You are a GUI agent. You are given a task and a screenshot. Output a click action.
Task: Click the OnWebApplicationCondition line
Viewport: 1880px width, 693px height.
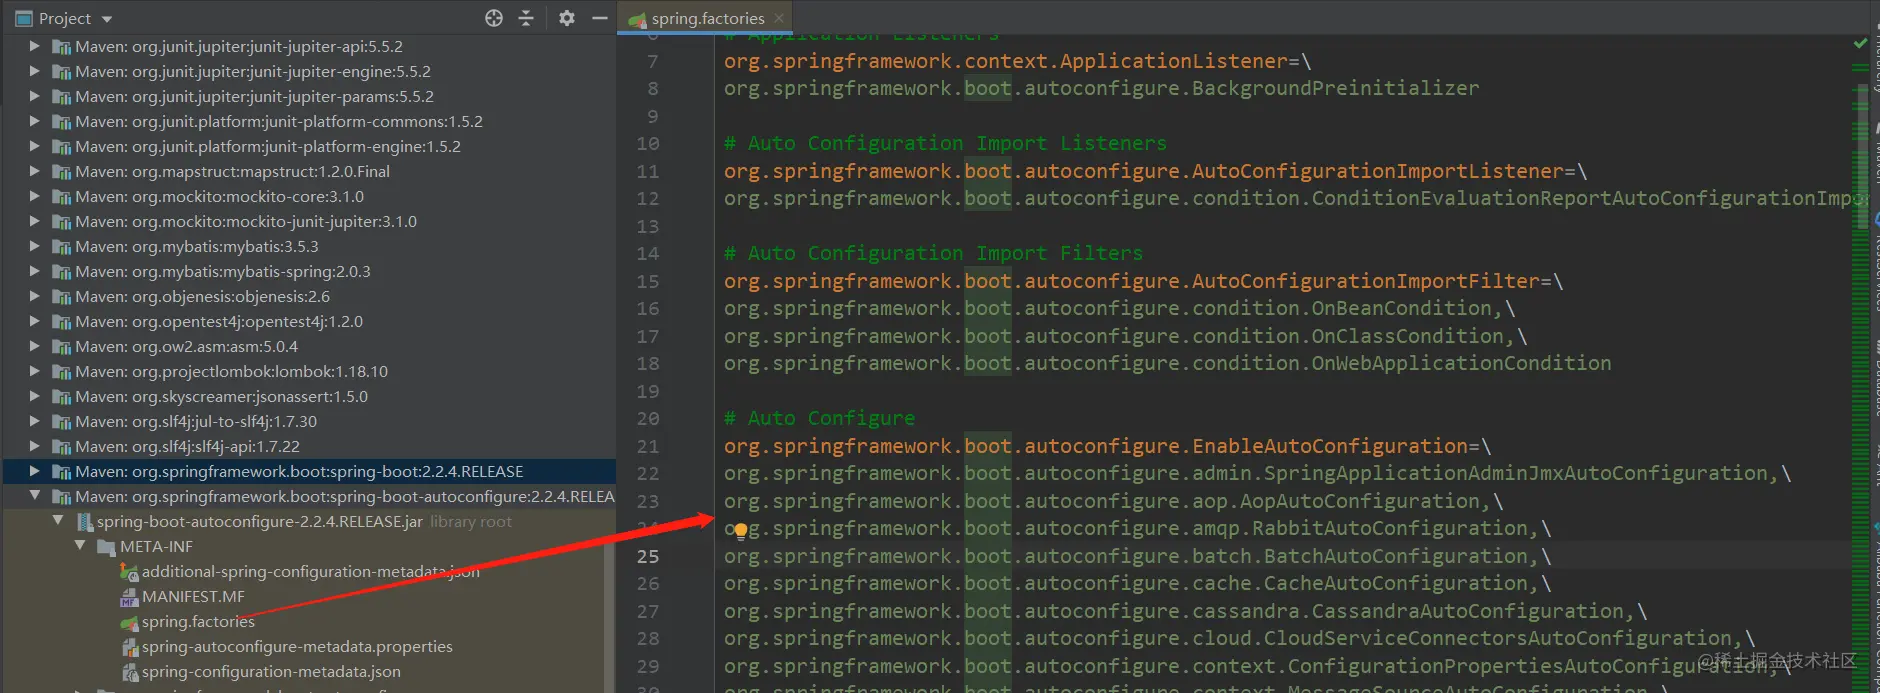point(1167,363)
